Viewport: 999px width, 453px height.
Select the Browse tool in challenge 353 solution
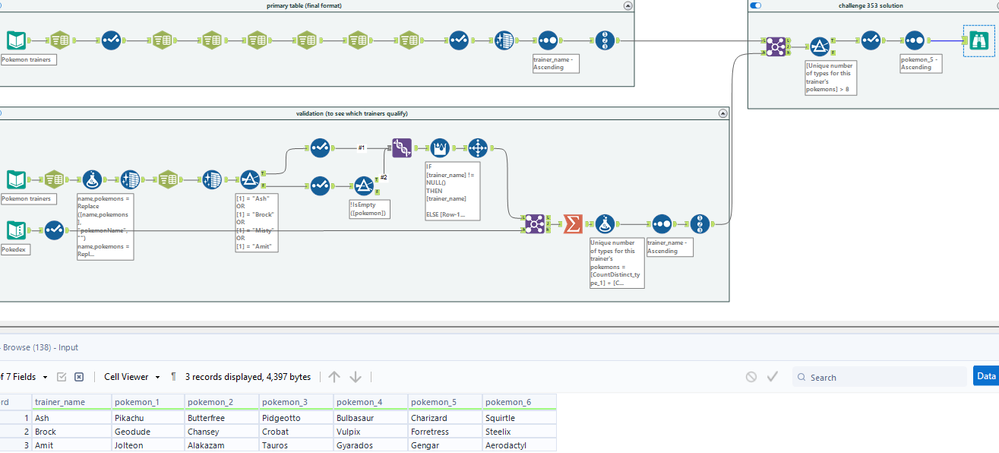point(977,41)
